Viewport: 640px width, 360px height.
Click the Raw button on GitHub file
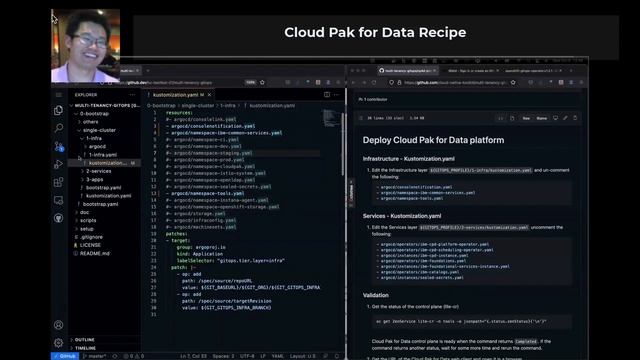[x=526, y=118]
